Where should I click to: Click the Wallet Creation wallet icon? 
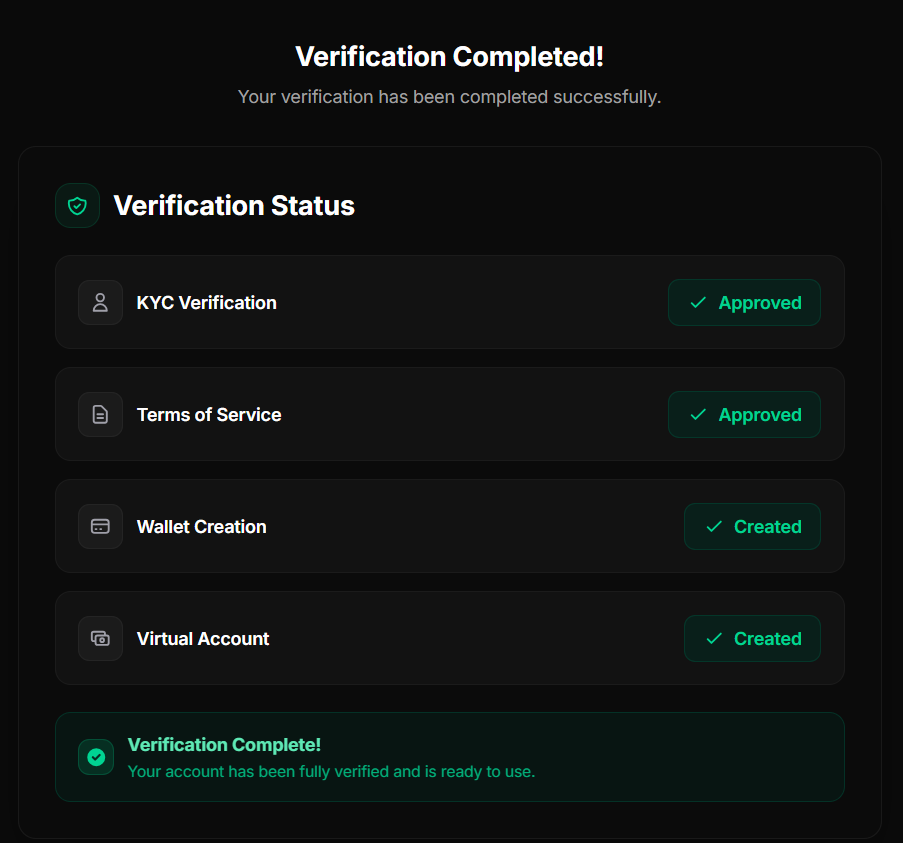coord(100,526)
